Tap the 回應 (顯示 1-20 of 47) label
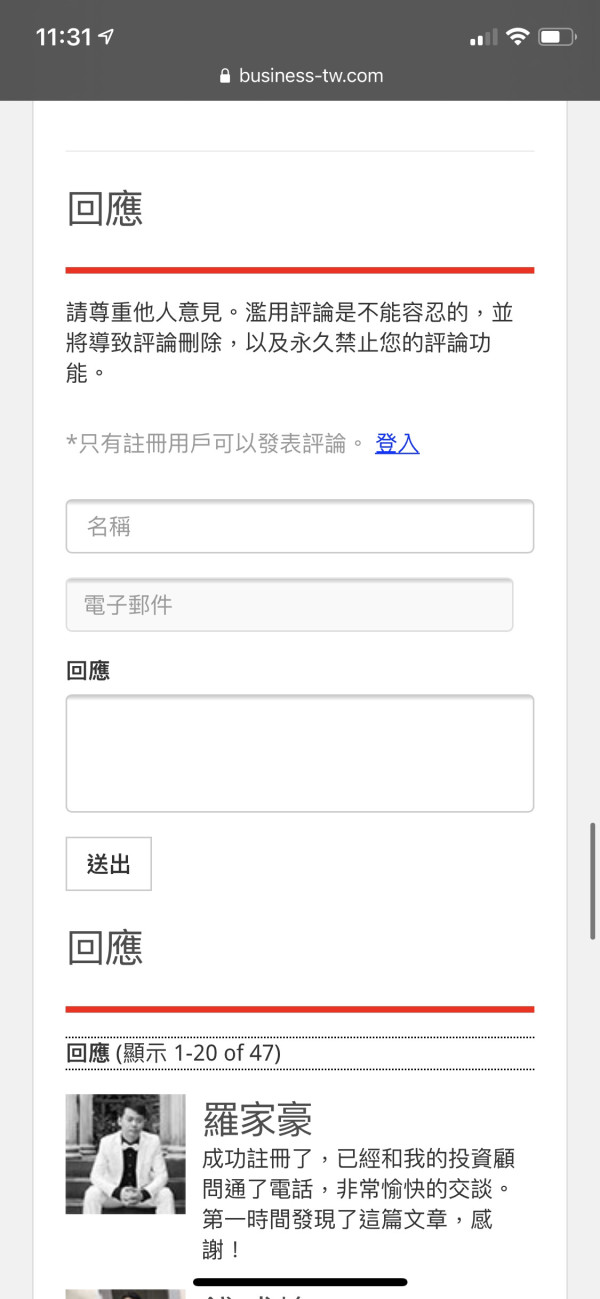 [173, 1053]
